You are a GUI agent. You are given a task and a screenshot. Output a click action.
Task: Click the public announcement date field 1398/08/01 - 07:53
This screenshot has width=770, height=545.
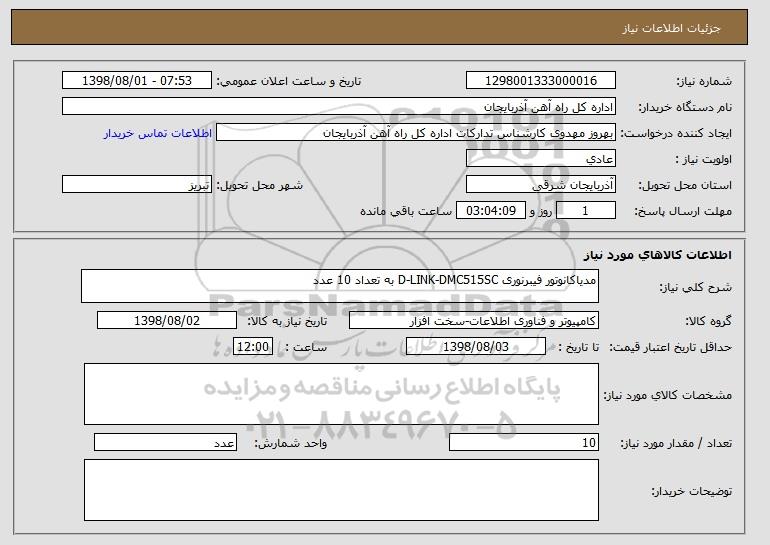point(137,81)
